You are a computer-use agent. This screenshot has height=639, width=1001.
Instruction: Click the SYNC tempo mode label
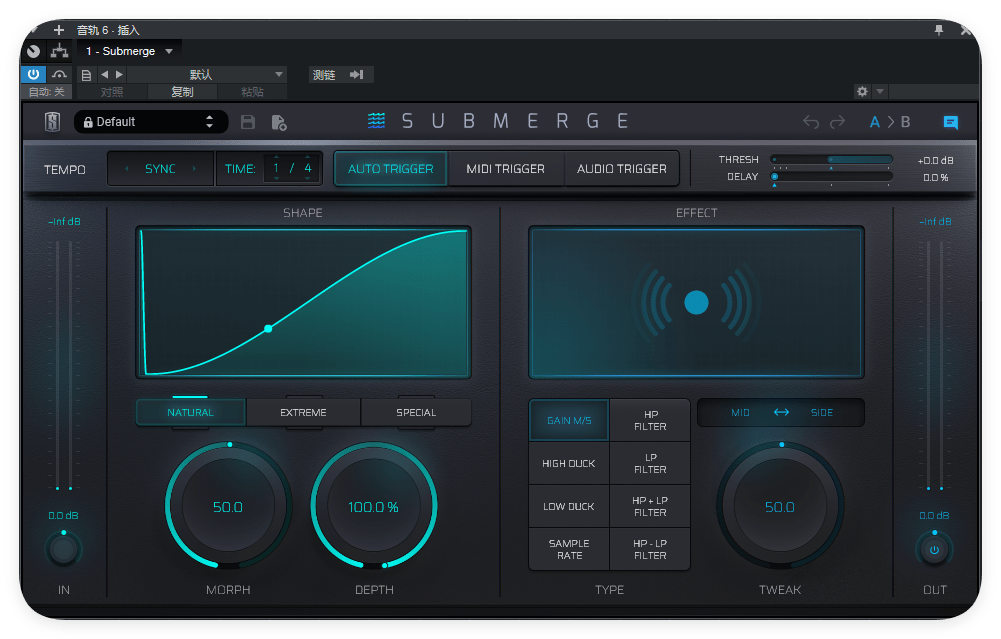(160, 169)
